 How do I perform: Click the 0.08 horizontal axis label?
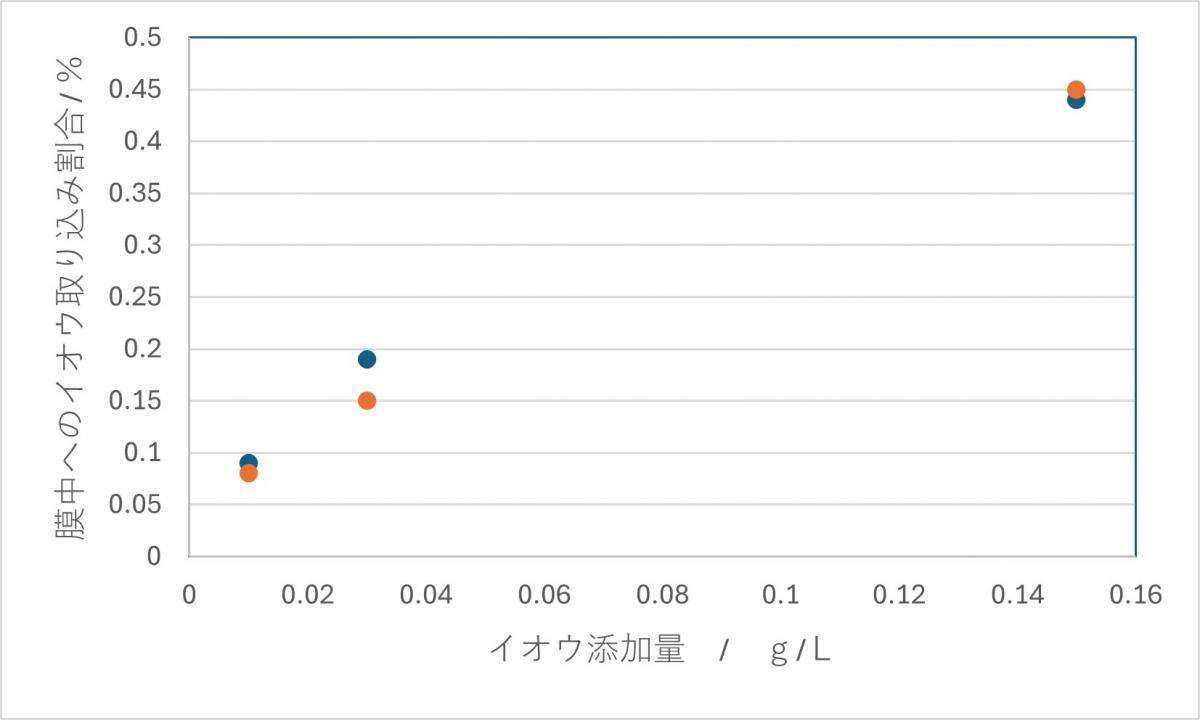click(x=662, y=595)
